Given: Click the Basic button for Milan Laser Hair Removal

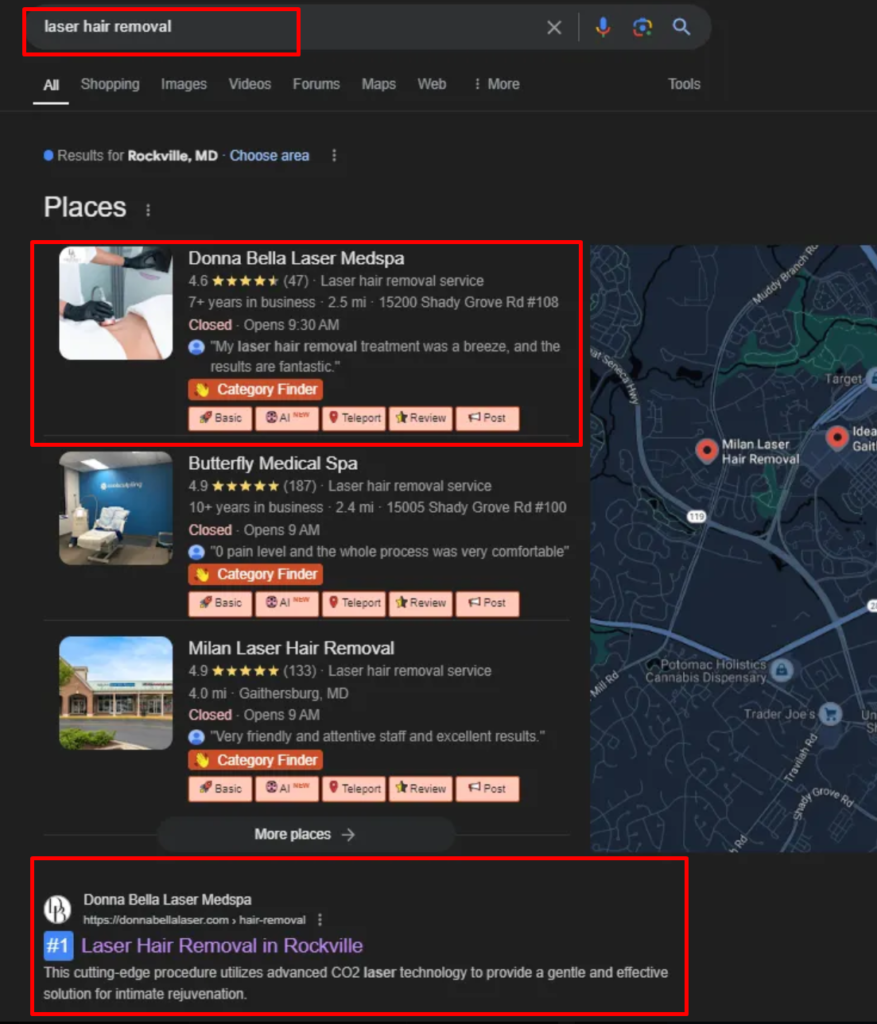Looking at the screenshot, I should click(x=220, y=789).
